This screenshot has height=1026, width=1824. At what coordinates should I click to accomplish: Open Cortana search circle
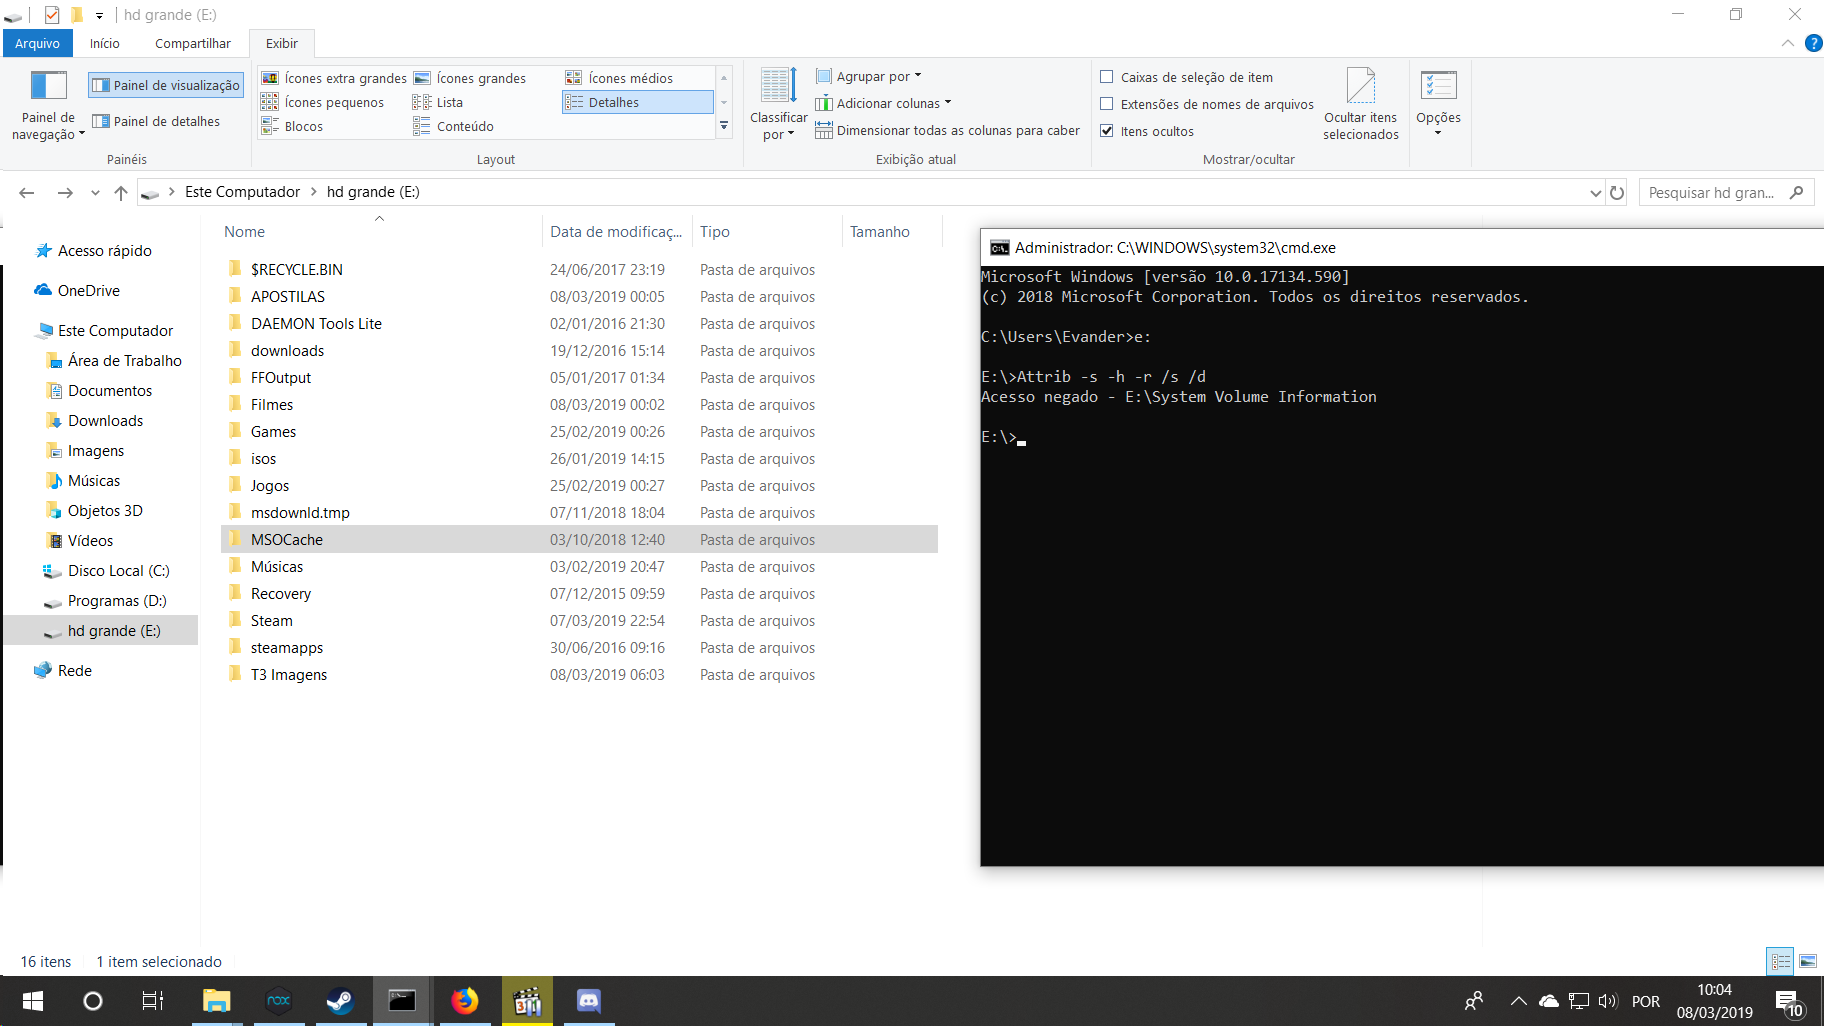point(92,1001)
